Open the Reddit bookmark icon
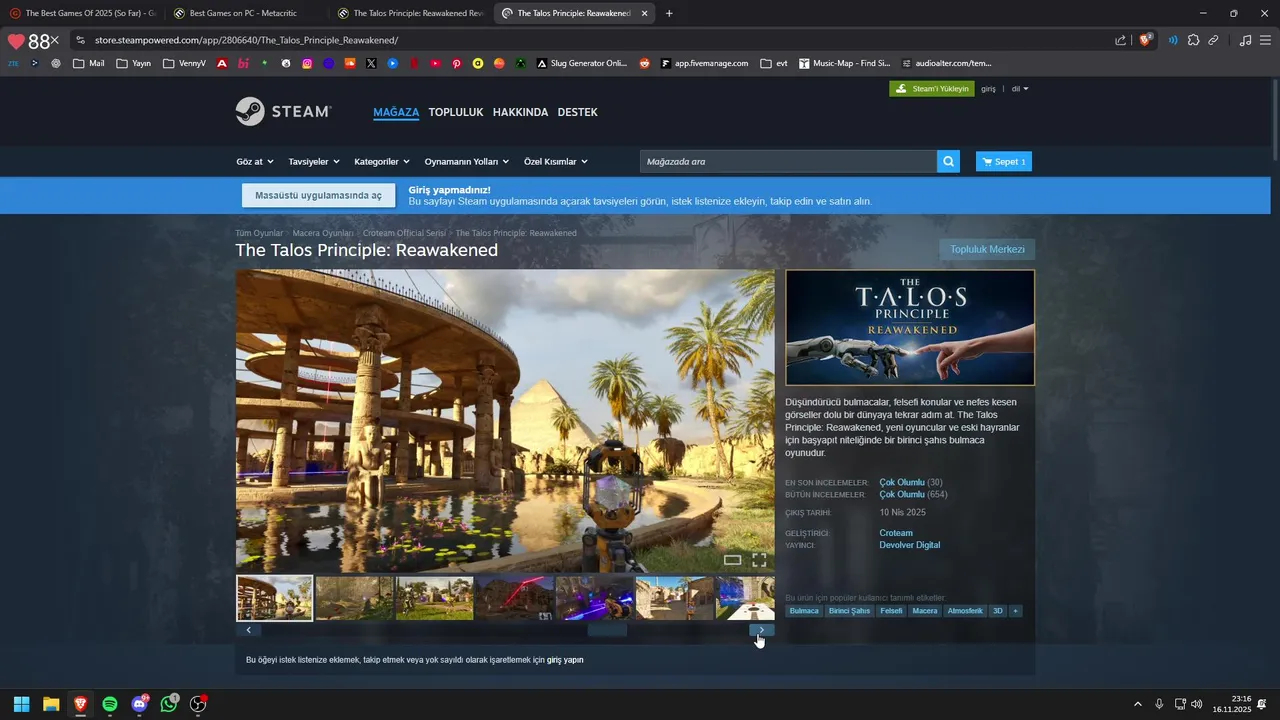The height and width of the screenshot is (720, 1280). [644, 63]
